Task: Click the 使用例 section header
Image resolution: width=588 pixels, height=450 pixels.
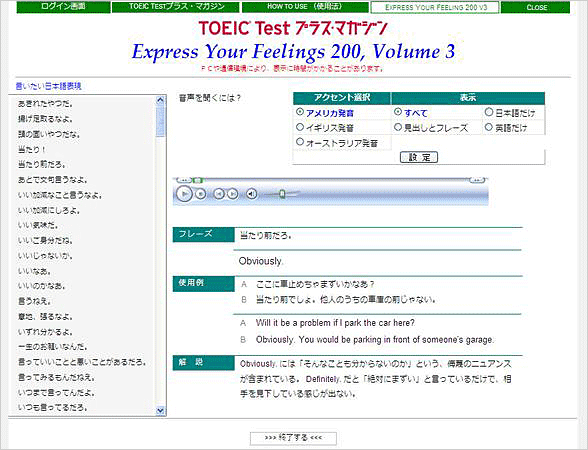Action: [x=204, y=283]
